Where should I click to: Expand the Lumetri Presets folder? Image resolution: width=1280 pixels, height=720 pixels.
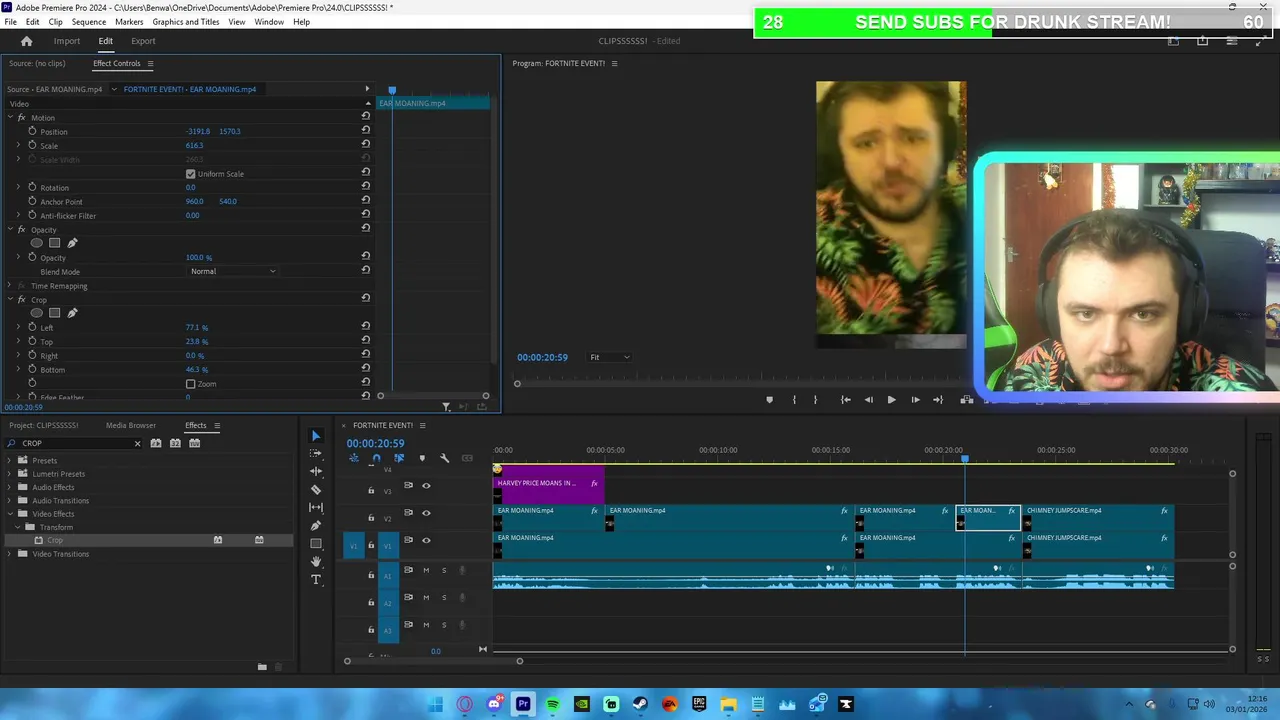click(x=10, y=474)
